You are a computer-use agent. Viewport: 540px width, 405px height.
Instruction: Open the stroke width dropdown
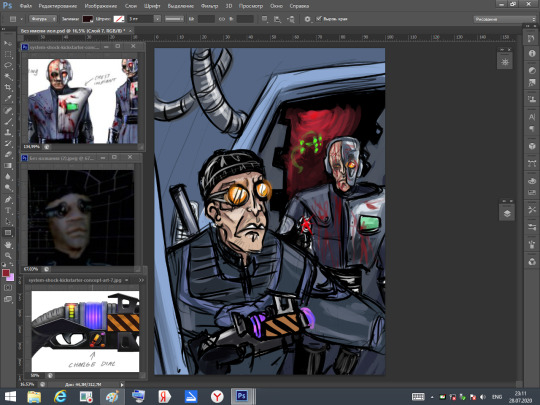tap(157, 19)
